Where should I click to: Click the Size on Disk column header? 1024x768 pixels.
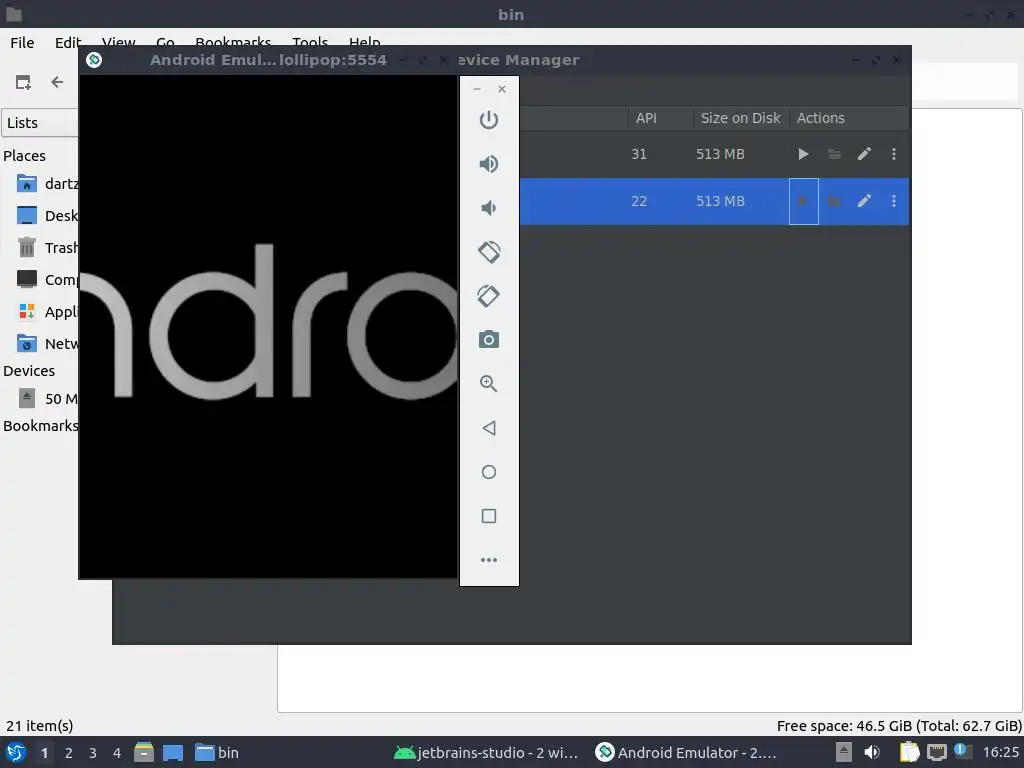pyautogui.click(x=740, y=118)
